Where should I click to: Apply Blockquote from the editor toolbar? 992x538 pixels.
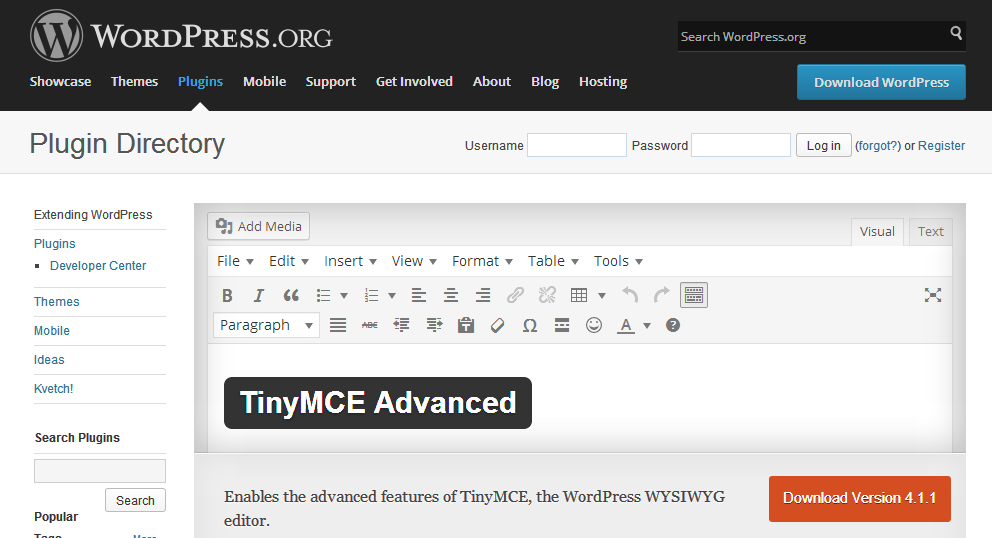291,296
